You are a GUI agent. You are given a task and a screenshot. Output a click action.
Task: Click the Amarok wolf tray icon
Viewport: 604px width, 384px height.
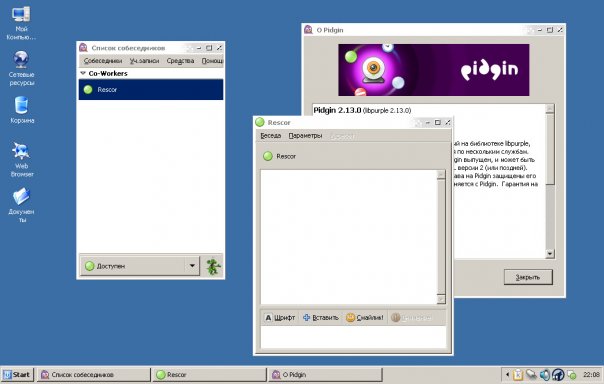point(558,375)
